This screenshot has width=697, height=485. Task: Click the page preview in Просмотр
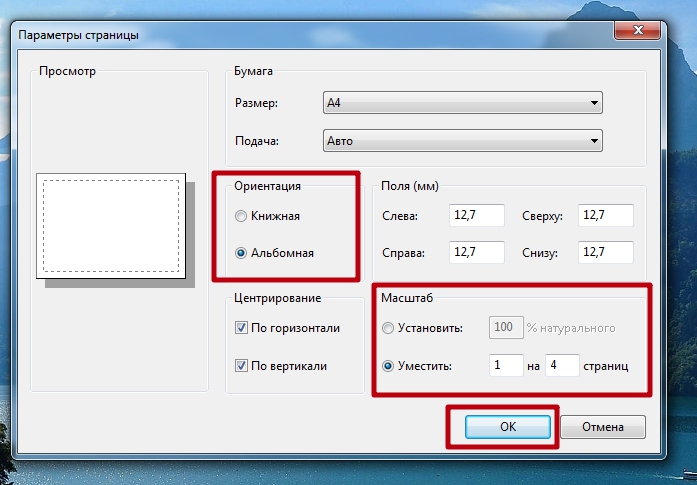click(110, 226)
